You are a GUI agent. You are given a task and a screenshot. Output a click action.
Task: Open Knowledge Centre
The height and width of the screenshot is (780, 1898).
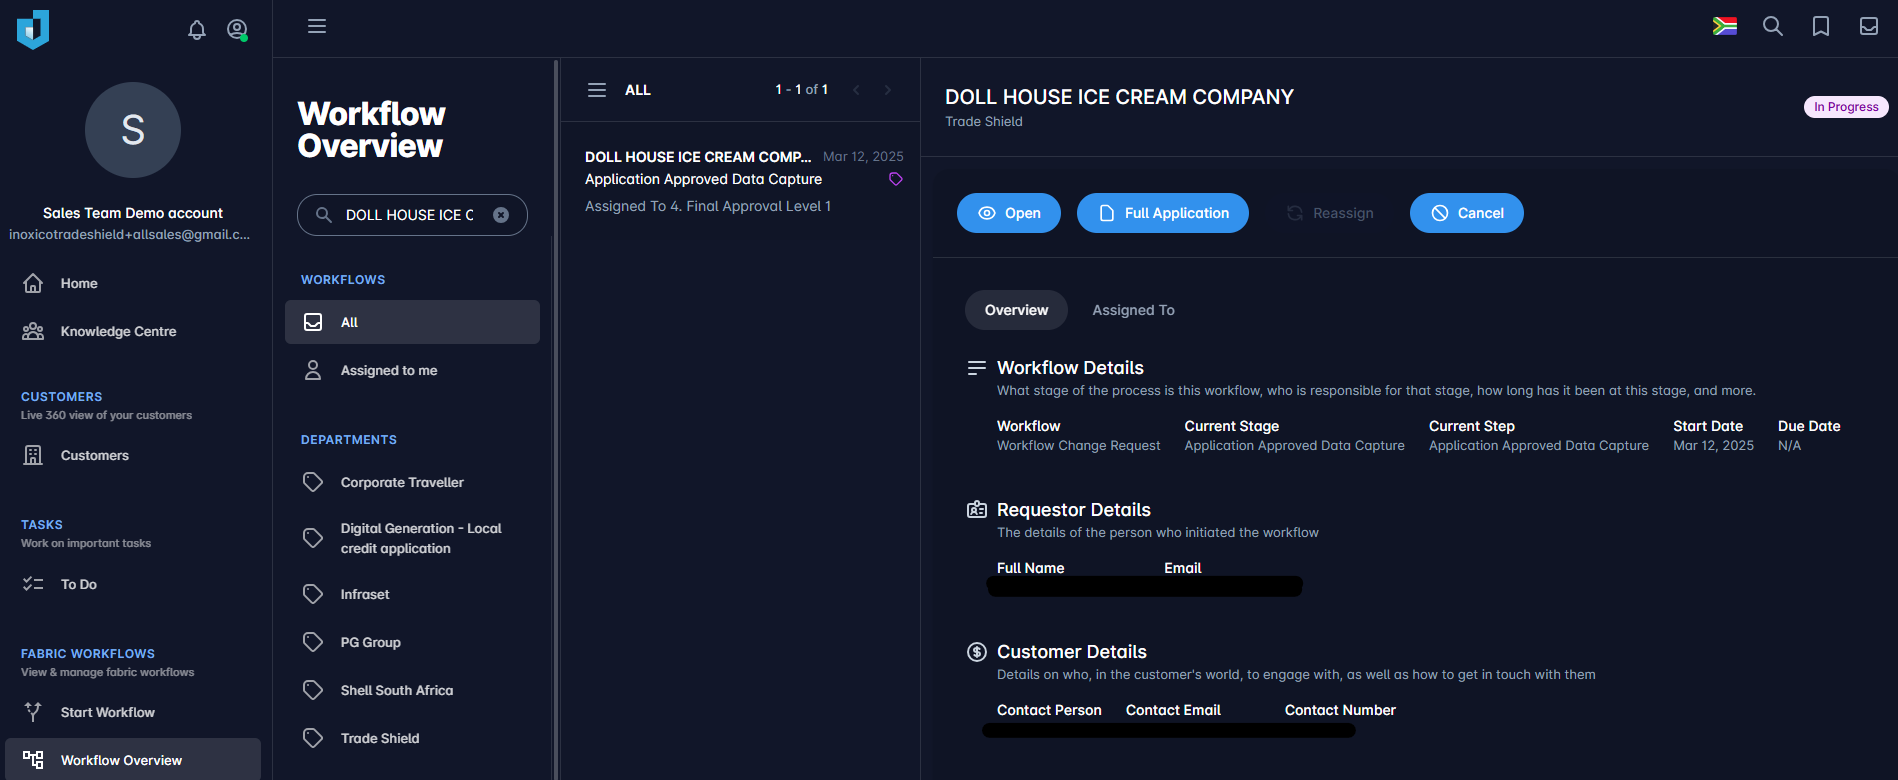133,331
